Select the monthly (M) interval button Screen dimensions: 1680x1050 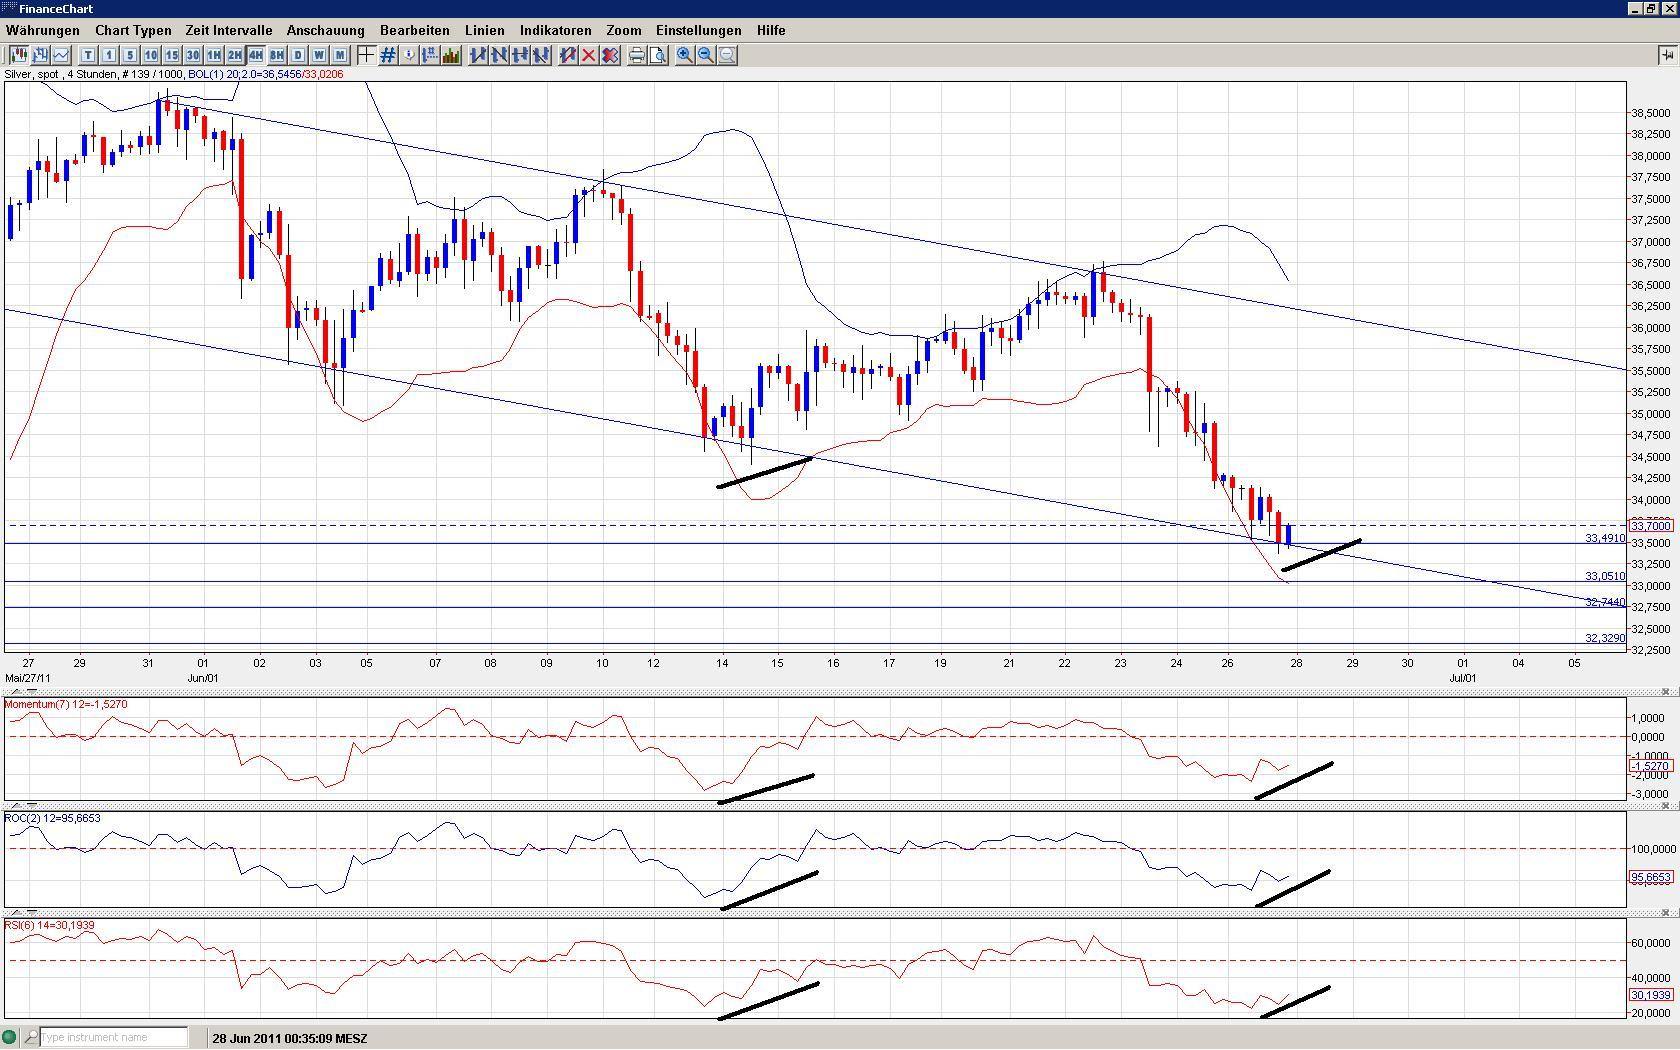coord(340,55)
